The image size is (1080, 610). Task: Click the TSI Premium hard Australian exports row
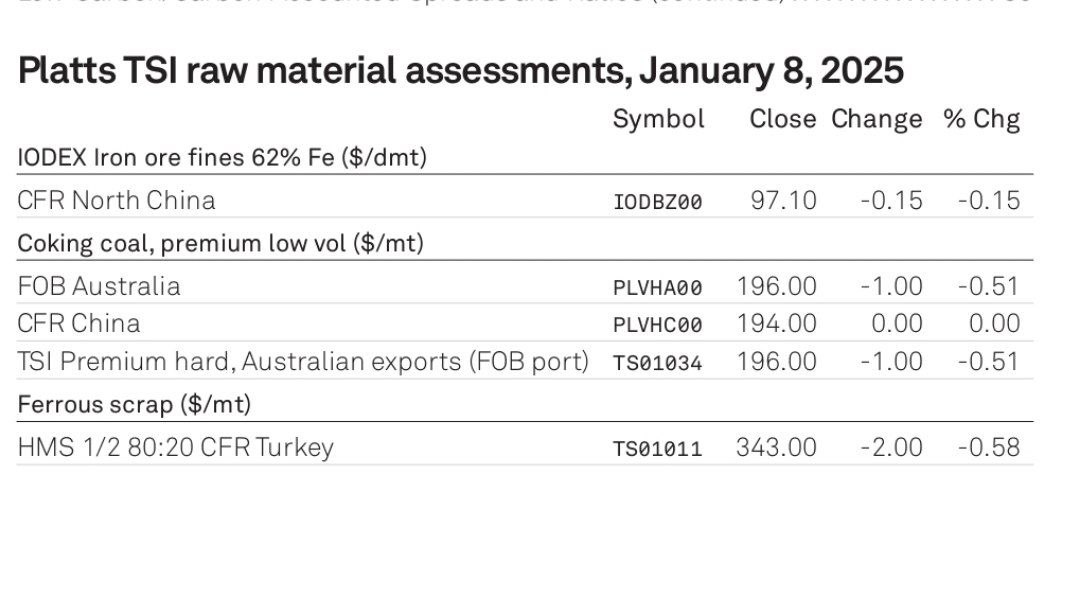pos(525,361)
